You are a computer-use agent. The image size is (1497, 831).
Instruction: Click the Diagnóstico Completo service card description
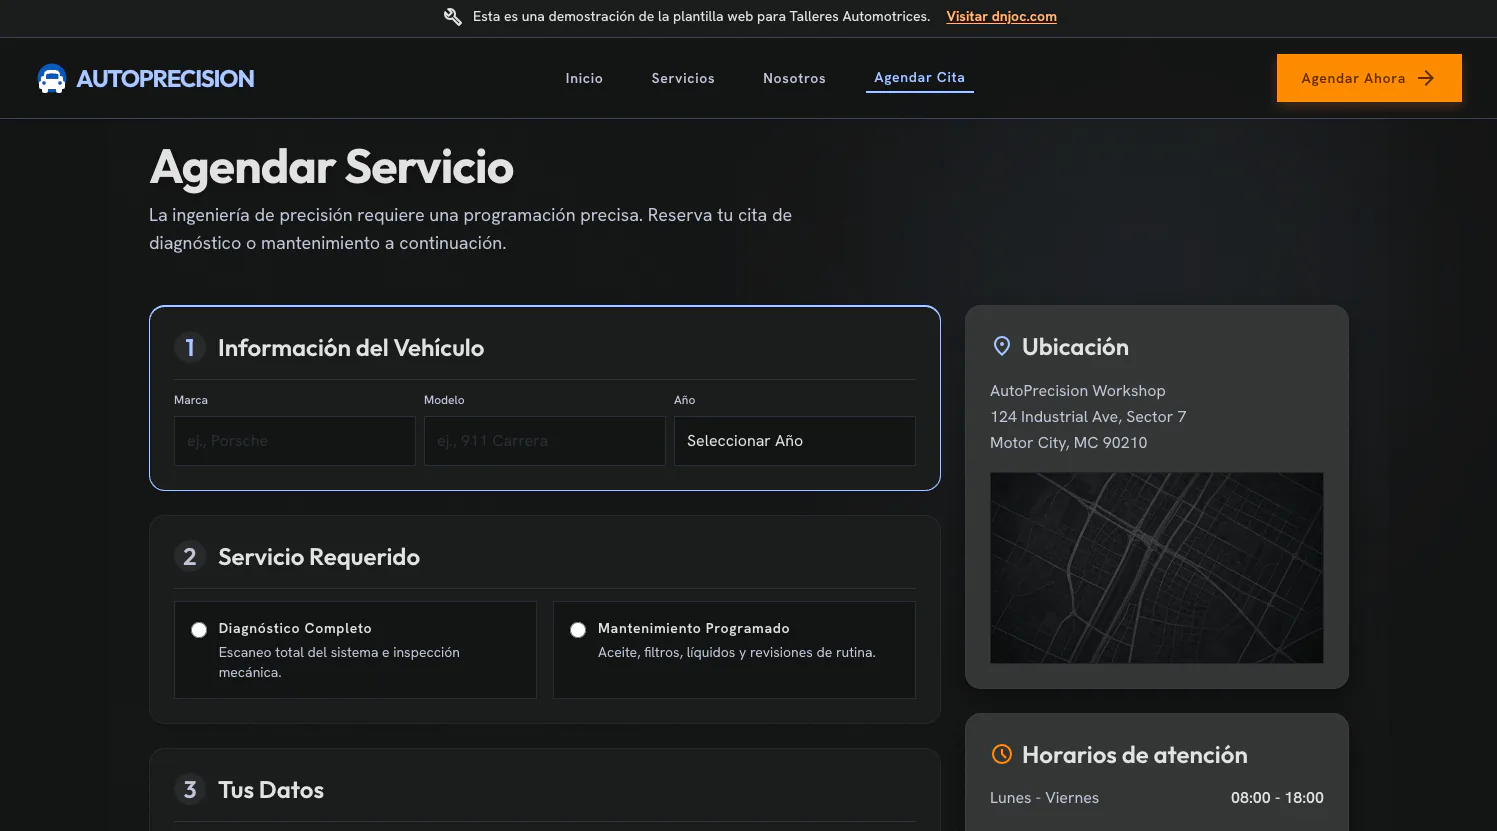[339, 662]
